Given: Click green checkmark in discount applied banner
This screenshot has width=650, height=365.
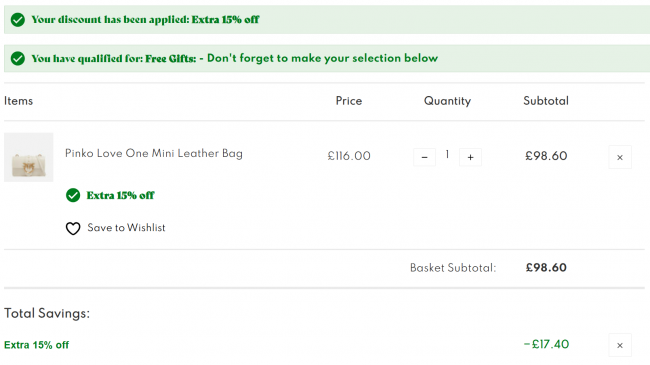Looking at the screenshot, I should coord(18,19).
